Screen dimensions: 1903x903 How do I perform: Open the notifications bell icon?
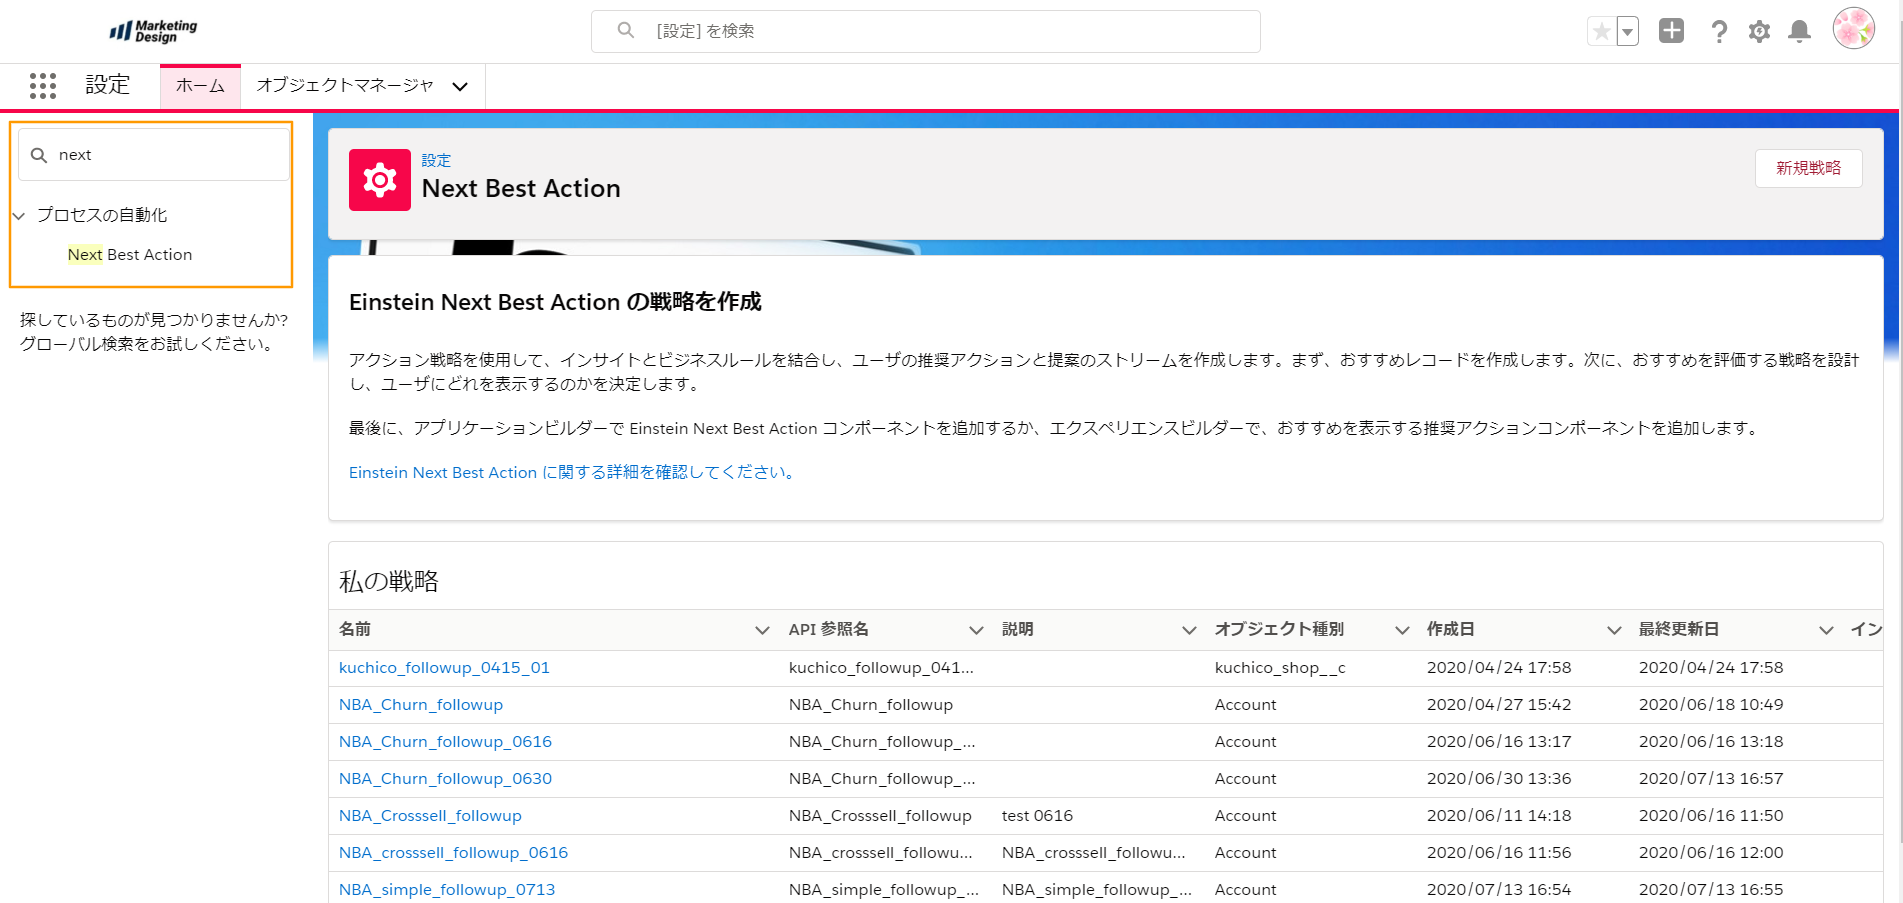(x=1799, y=32)
